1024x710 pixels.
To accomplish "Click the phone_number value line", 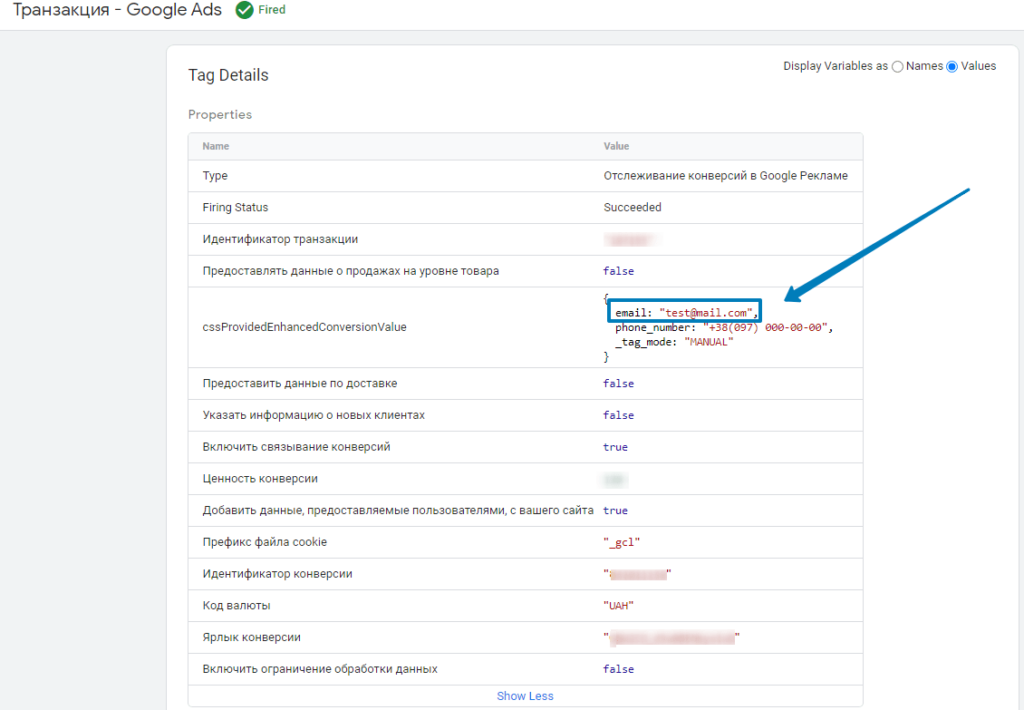I will tap(724, 327).
